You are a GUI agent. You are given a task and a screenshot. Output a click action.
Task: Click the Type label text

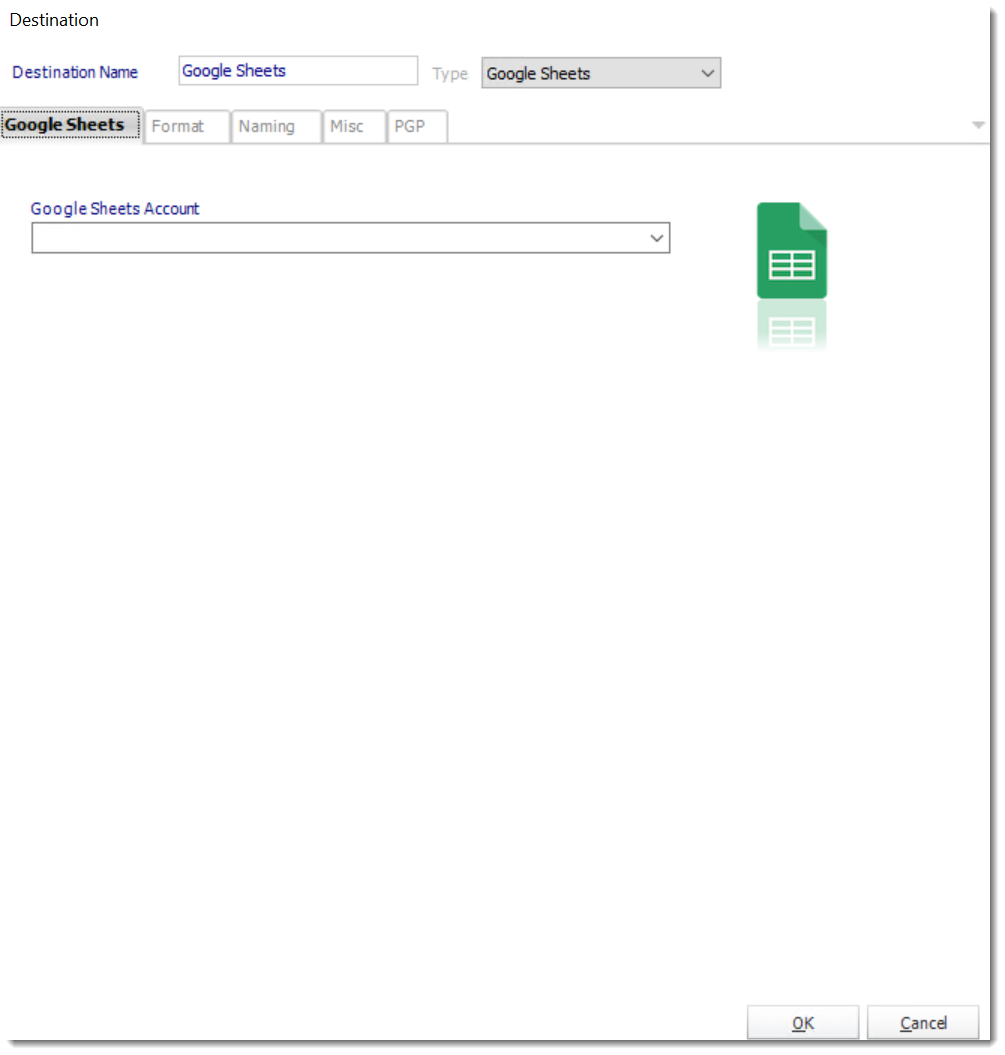click(x=449, y=73)
